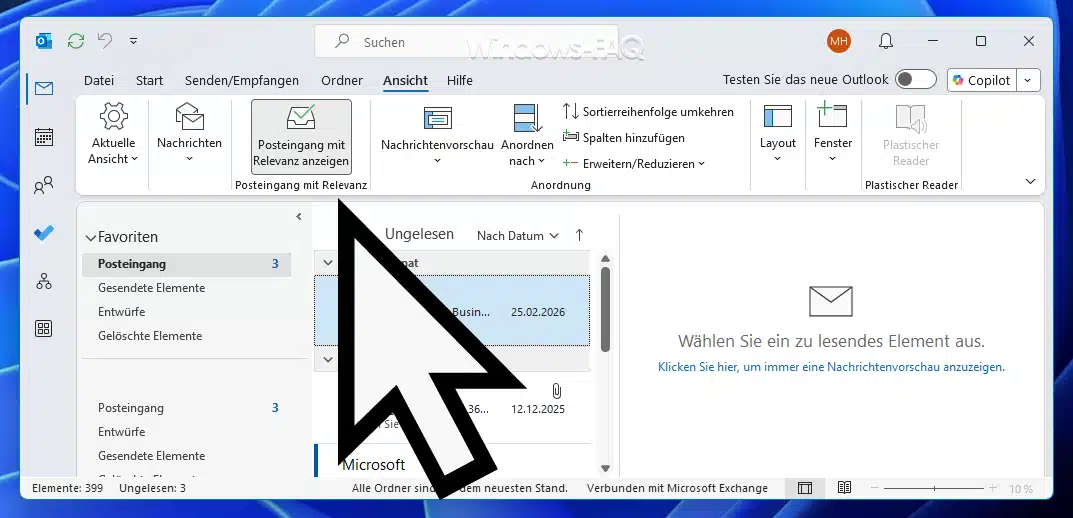Open the To Do checkmark icon

[43, 233]
